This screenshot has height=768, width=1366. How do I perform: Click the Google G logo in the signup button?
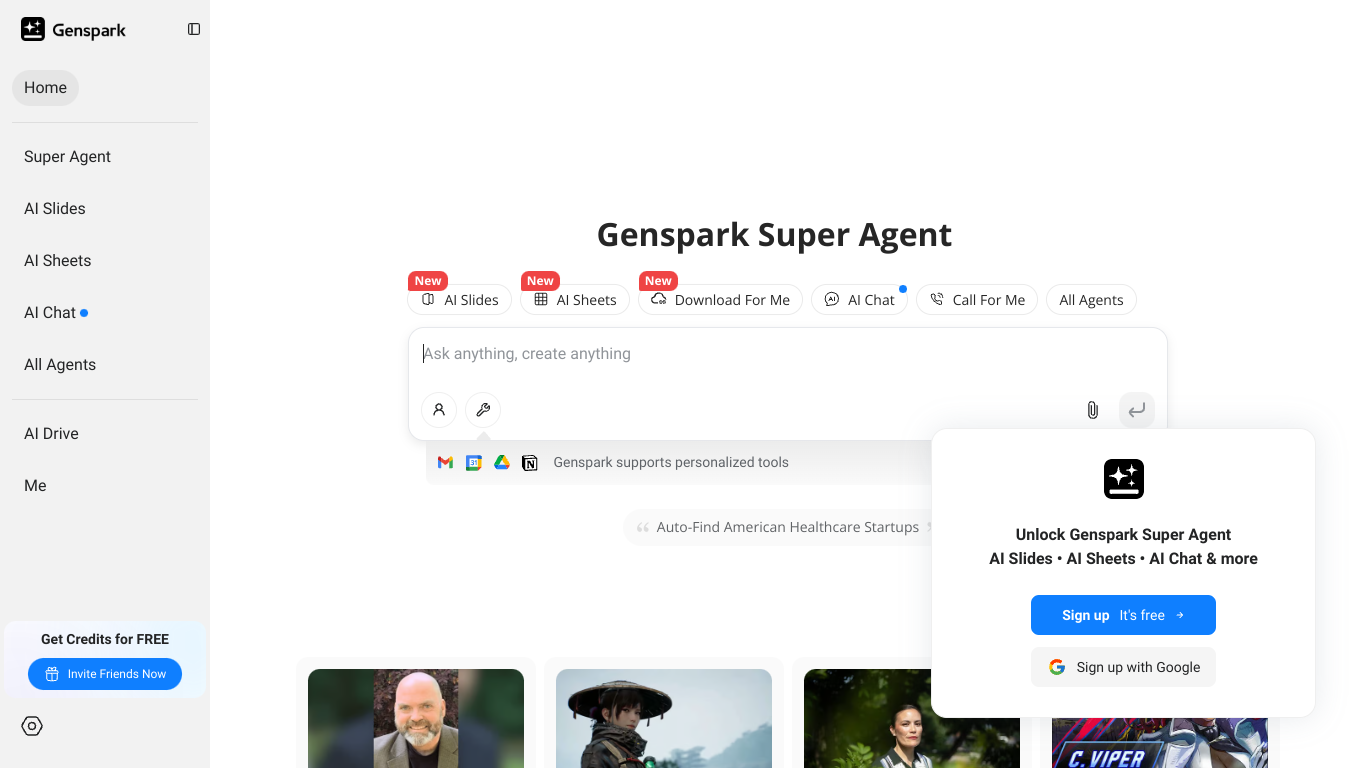[x=1057, y=667]
